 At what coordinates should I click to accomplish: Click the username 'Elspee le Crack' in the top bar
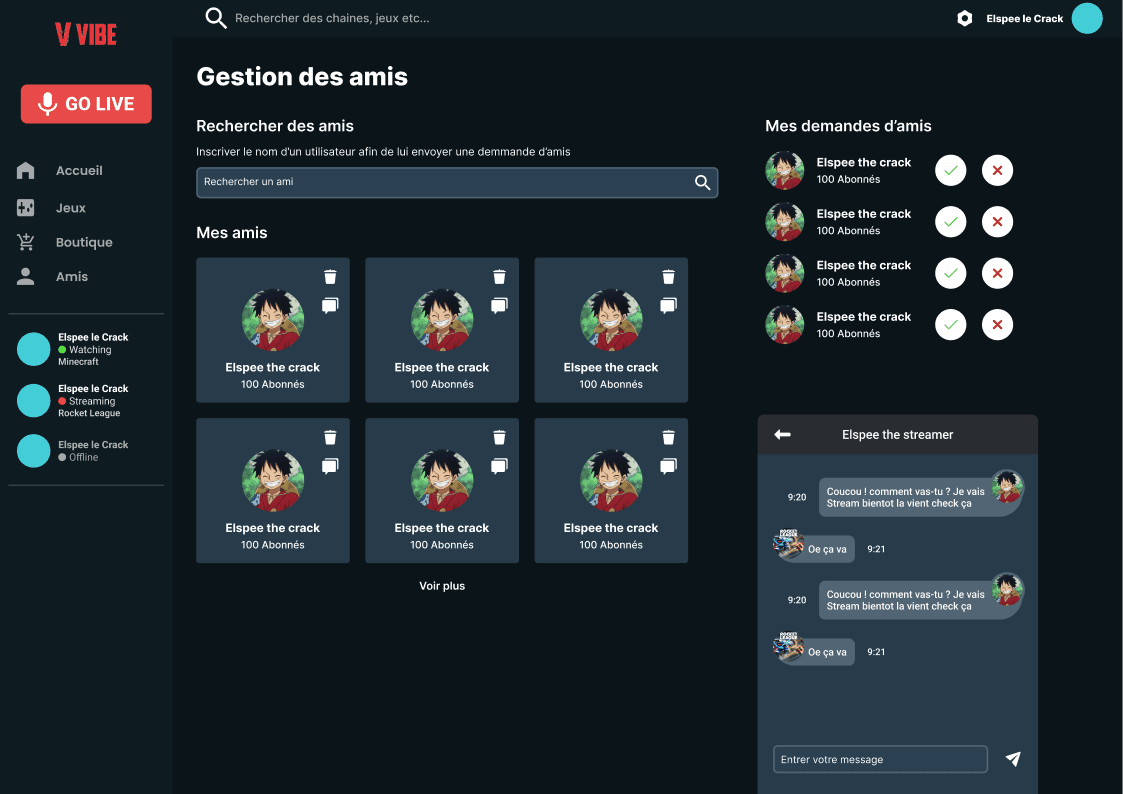click(1024, 19)
